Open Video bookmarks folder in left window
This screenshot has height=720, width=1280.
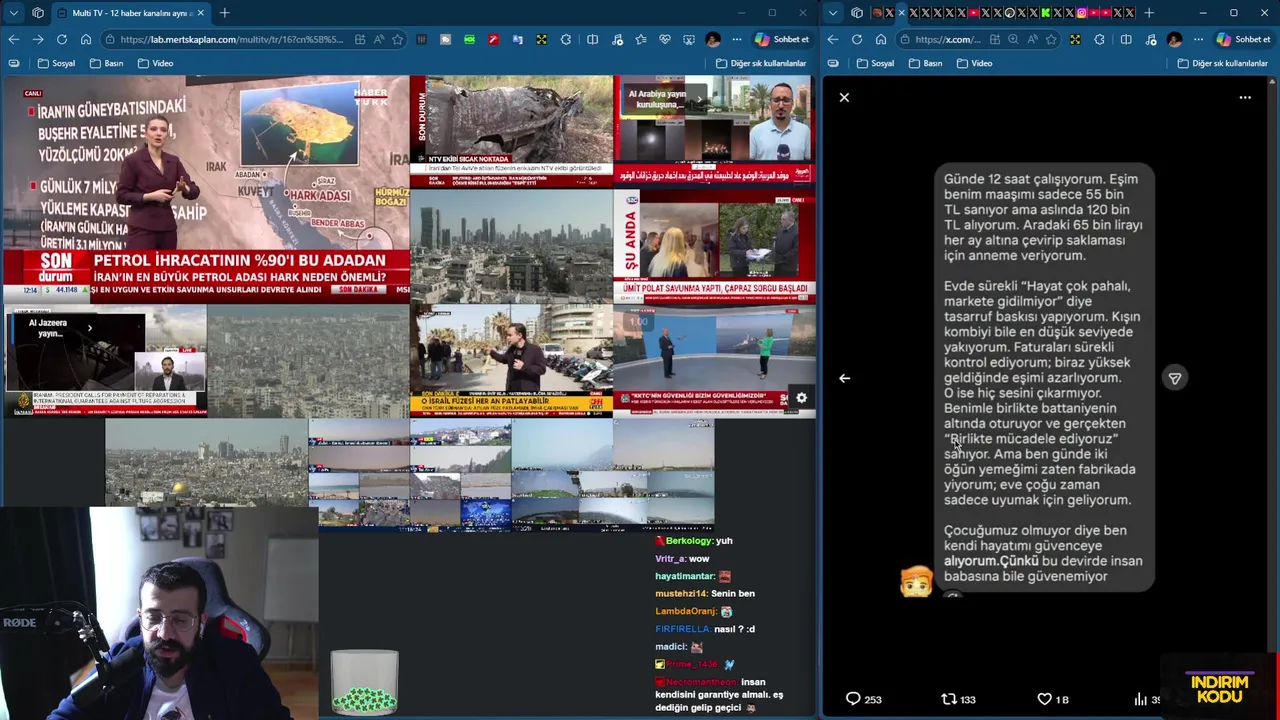click(155, 63)
